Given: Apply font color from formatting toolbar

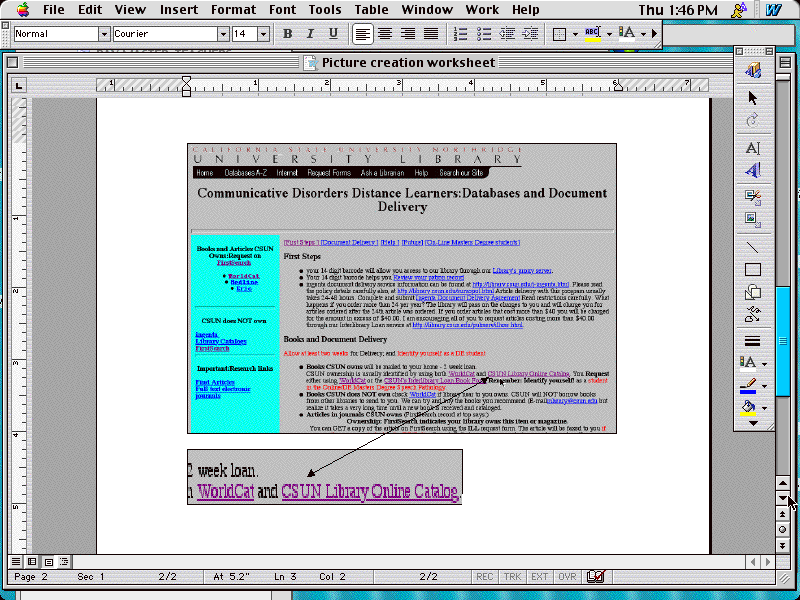Looking at the screenshot, I should 627,34.
